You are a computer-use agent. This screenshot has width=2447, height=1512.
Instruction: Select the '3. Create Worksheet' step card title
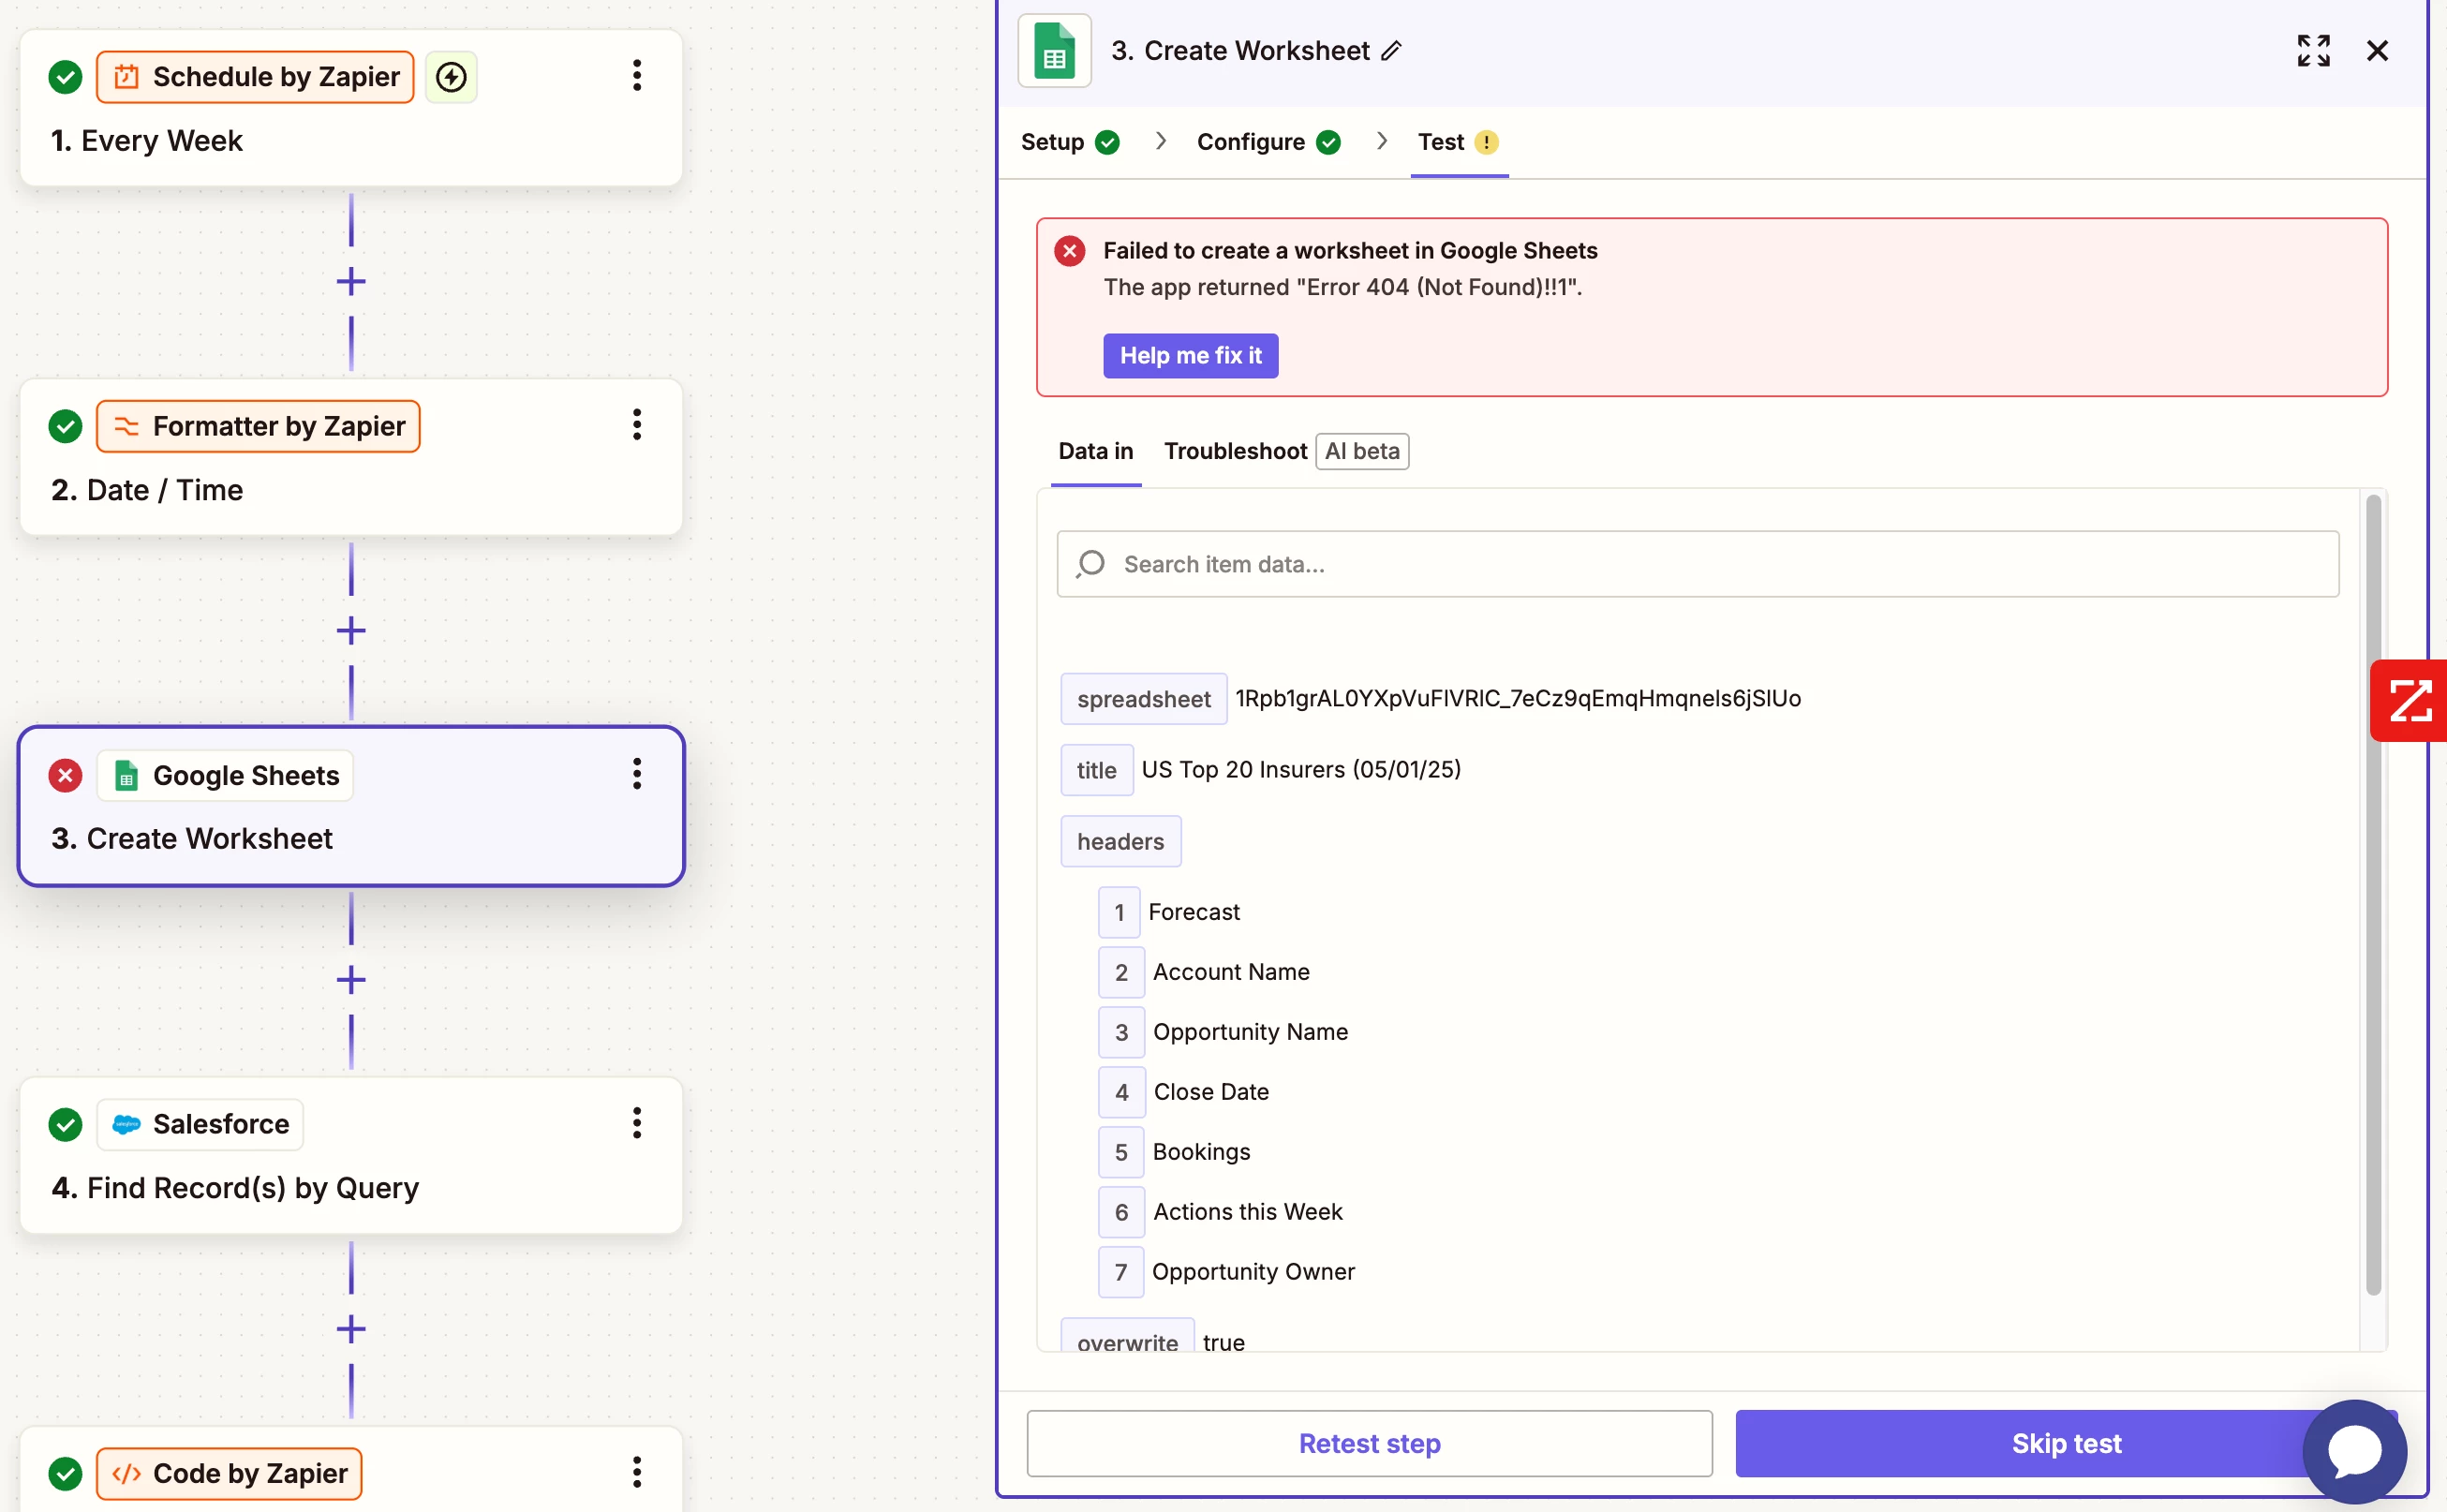click(191, 838)
